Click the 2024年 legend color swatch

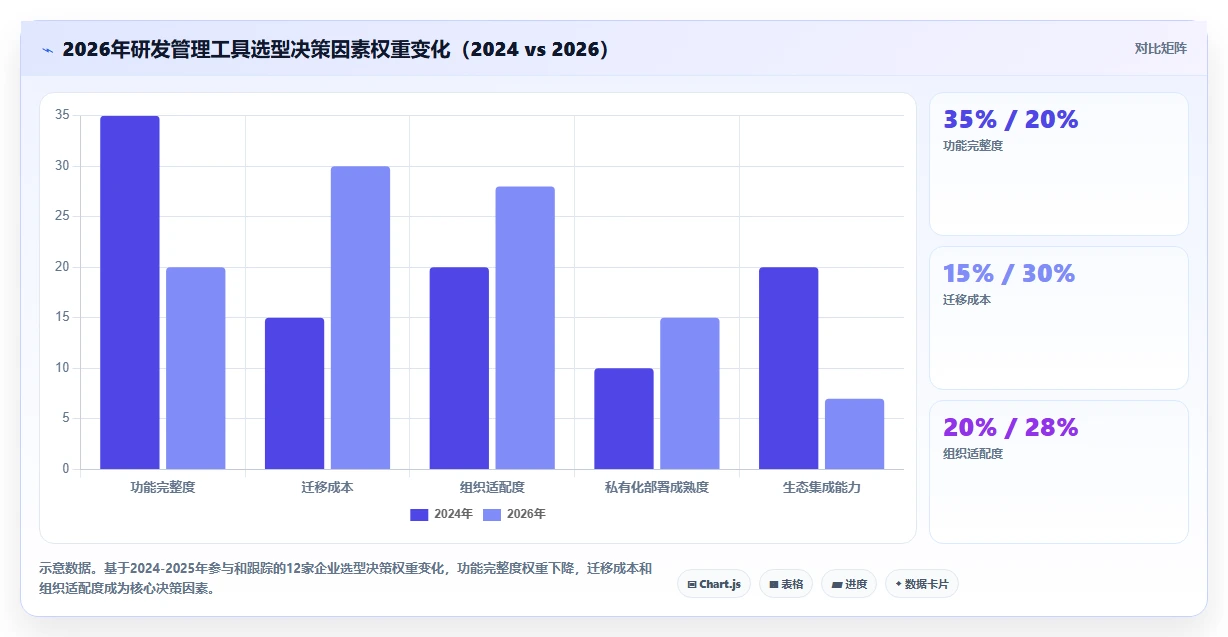click(x=419, y=514)
